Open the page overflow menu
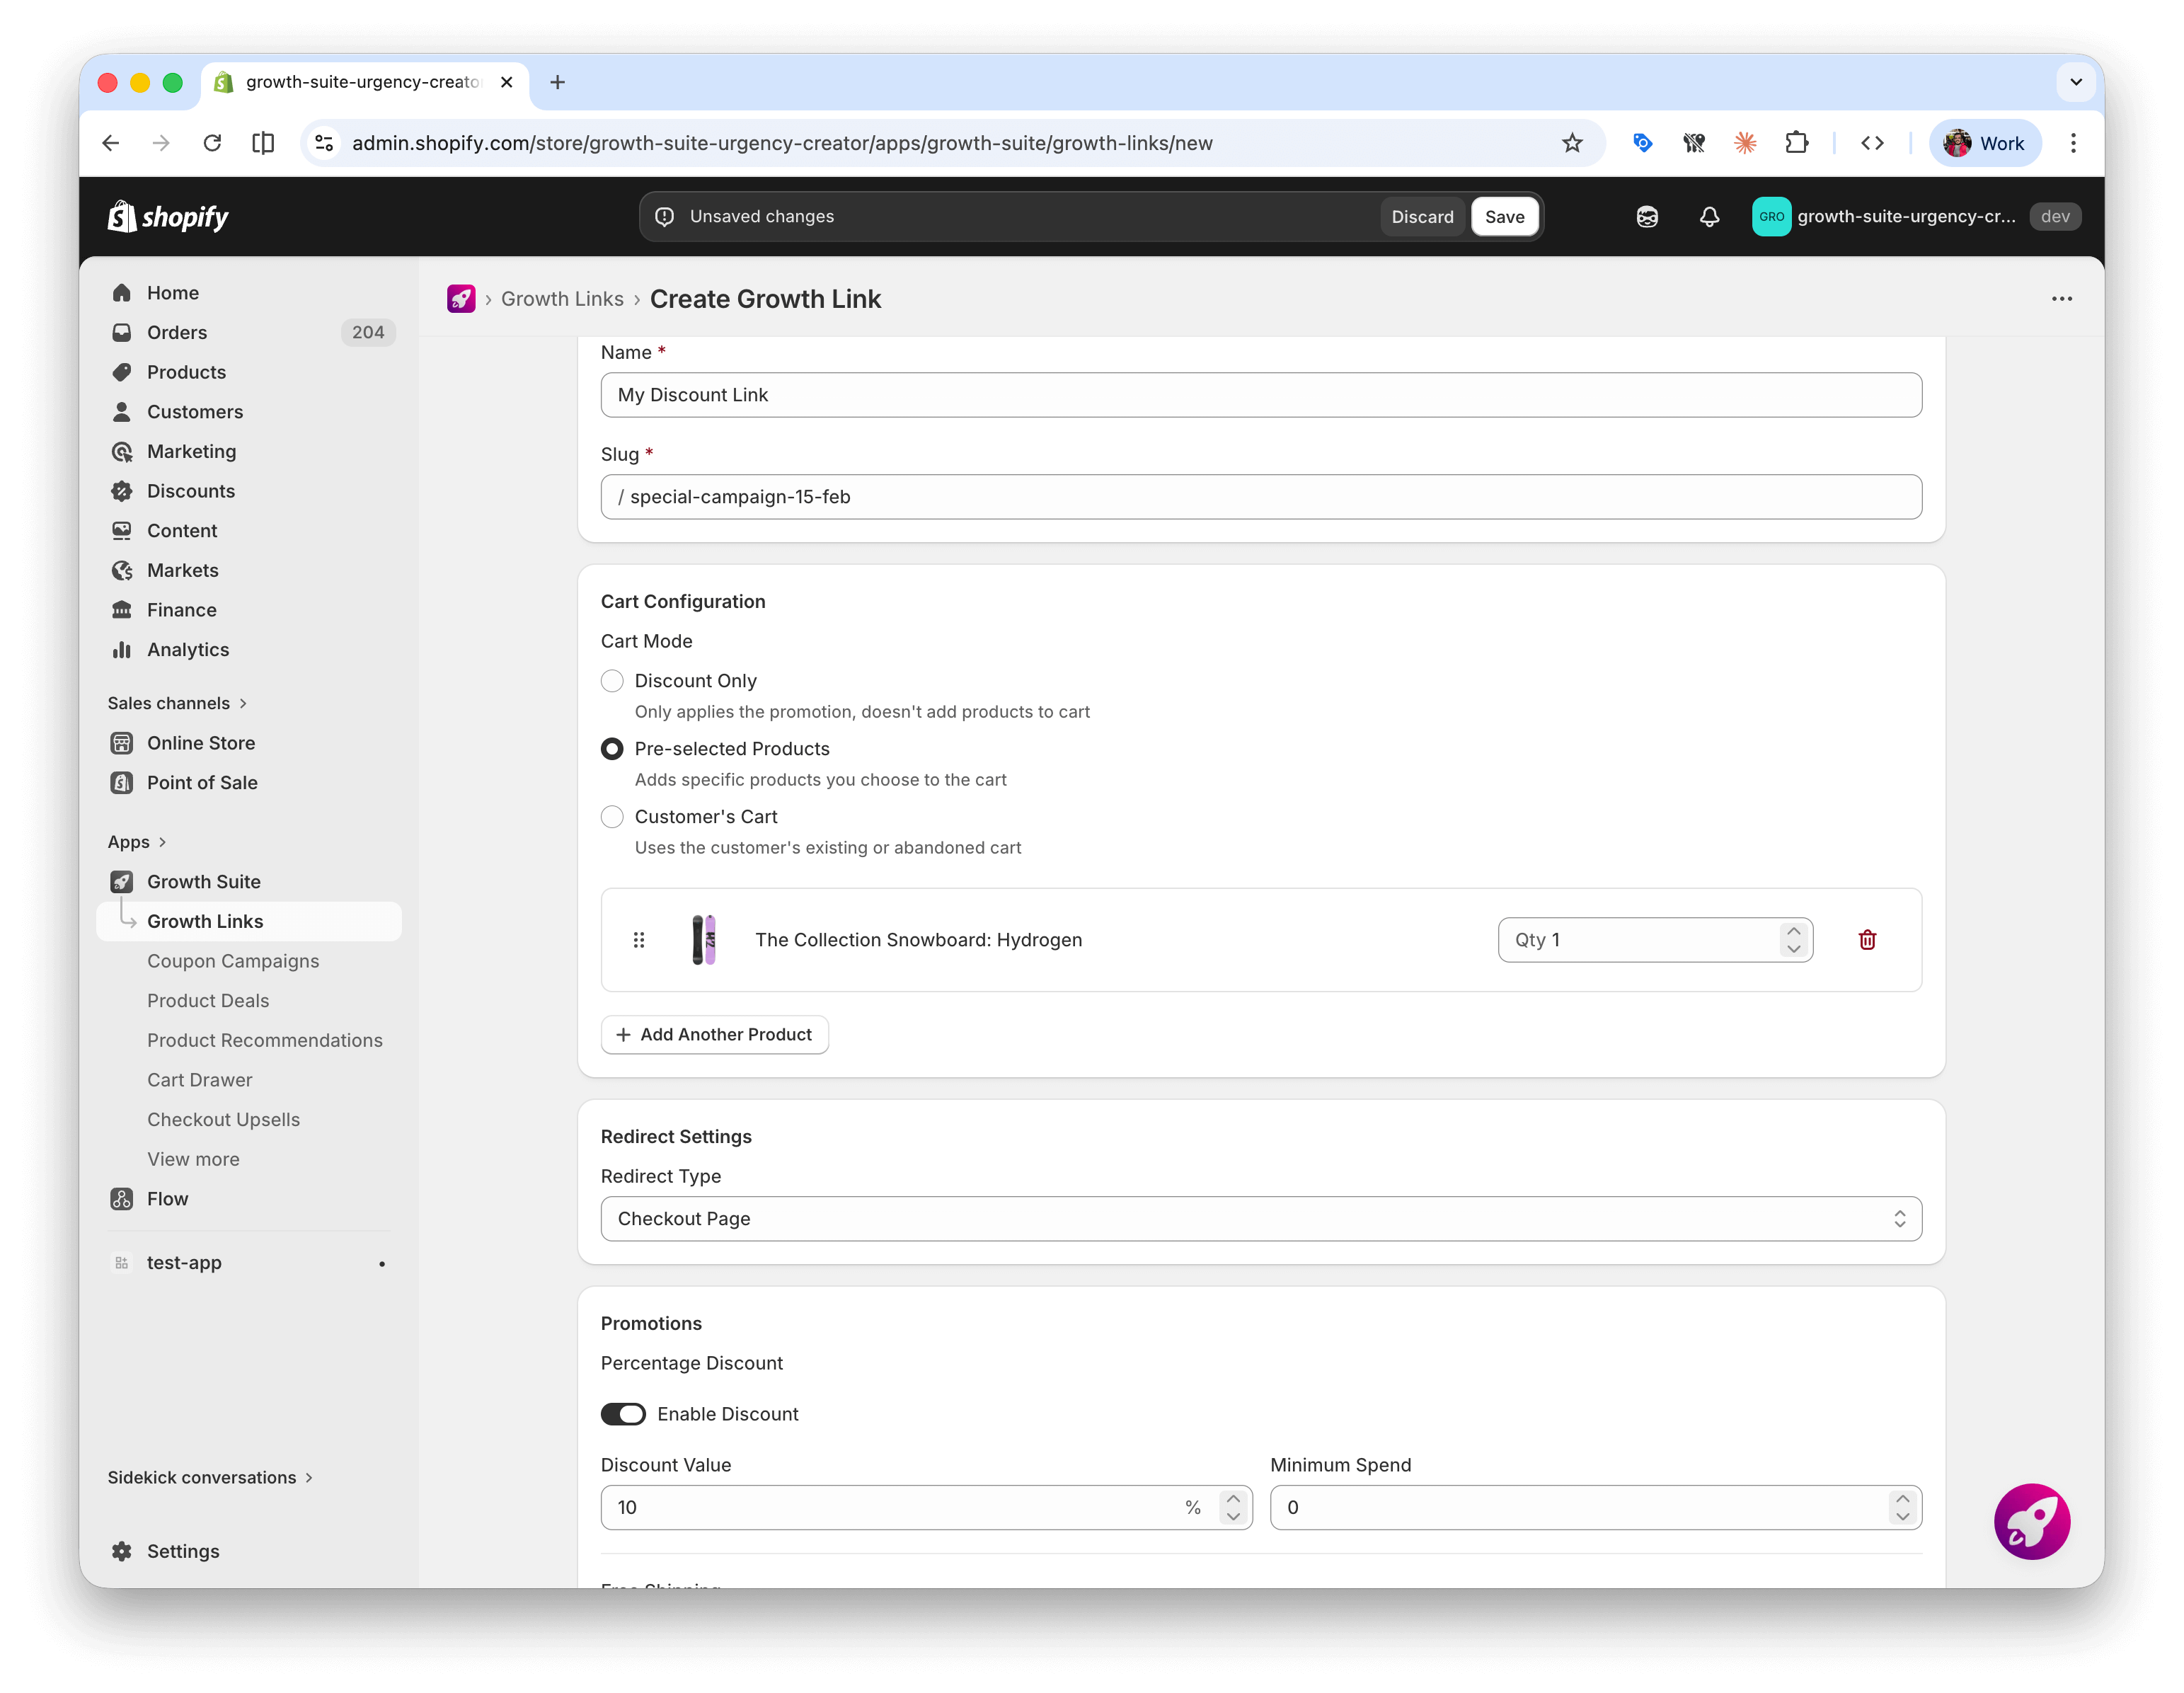Viewport: 2184px width, 1693px height. click(x=2062, y=298)
